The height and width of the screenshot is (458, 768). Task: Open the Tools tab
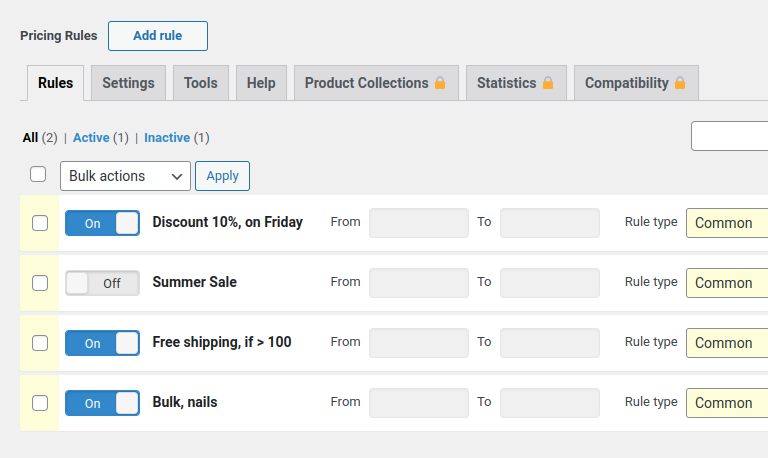point(201,83)
